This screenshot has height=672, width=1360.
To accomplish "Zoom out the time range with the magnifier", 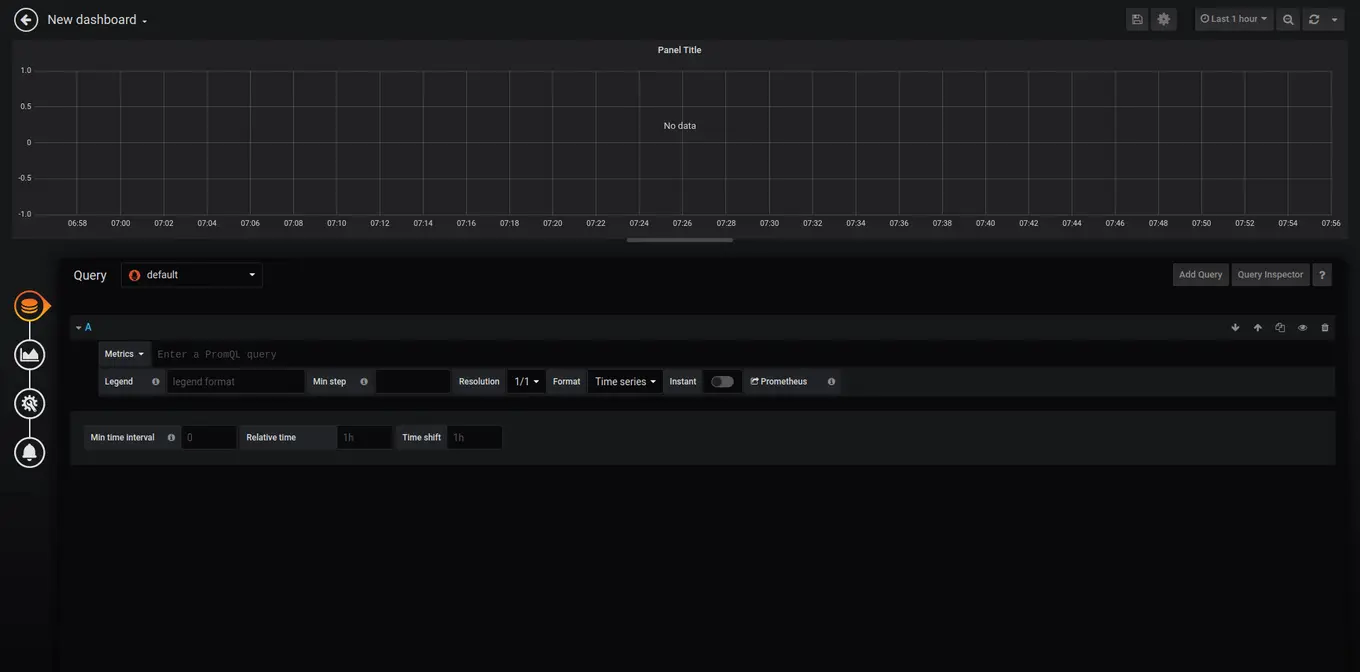I will 1287,18.
